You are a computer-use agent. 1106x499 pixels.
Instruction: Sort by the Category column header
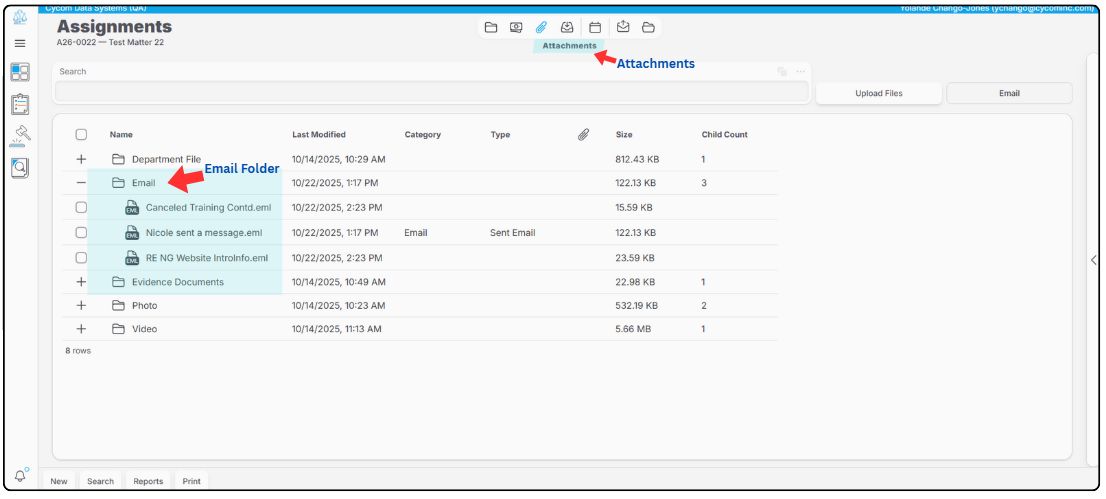[x=423, y=134]
